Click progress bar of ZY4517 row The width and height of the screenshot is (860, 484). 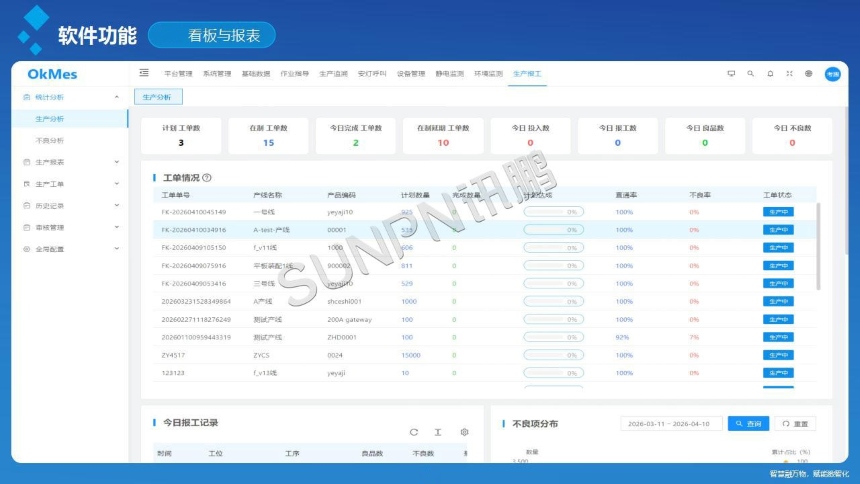click(553, 355)
